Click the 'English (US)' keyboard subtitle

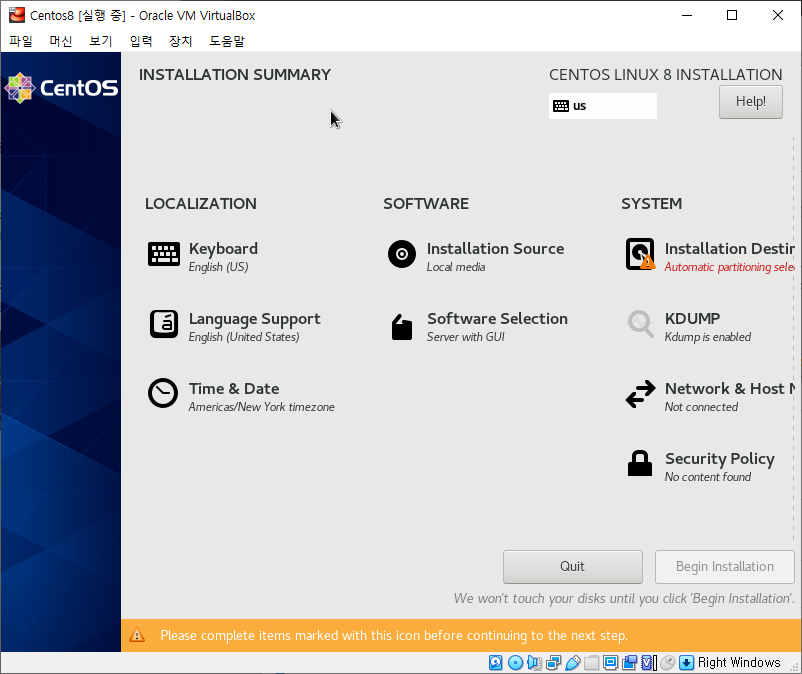pyautogui.click(x=218, y=267)
